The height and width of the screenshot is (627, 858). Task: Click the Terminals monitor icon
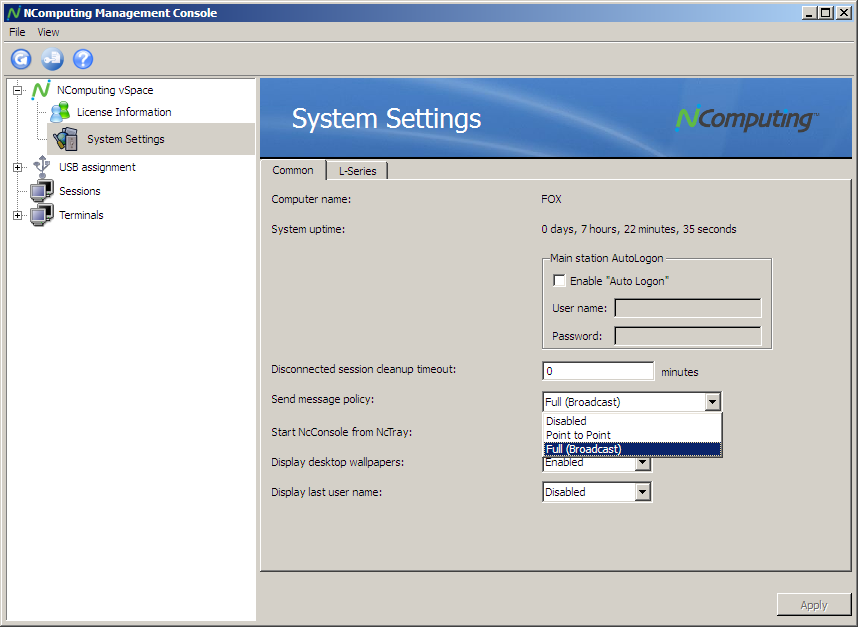pyautogui.click(x=42, y=215)
